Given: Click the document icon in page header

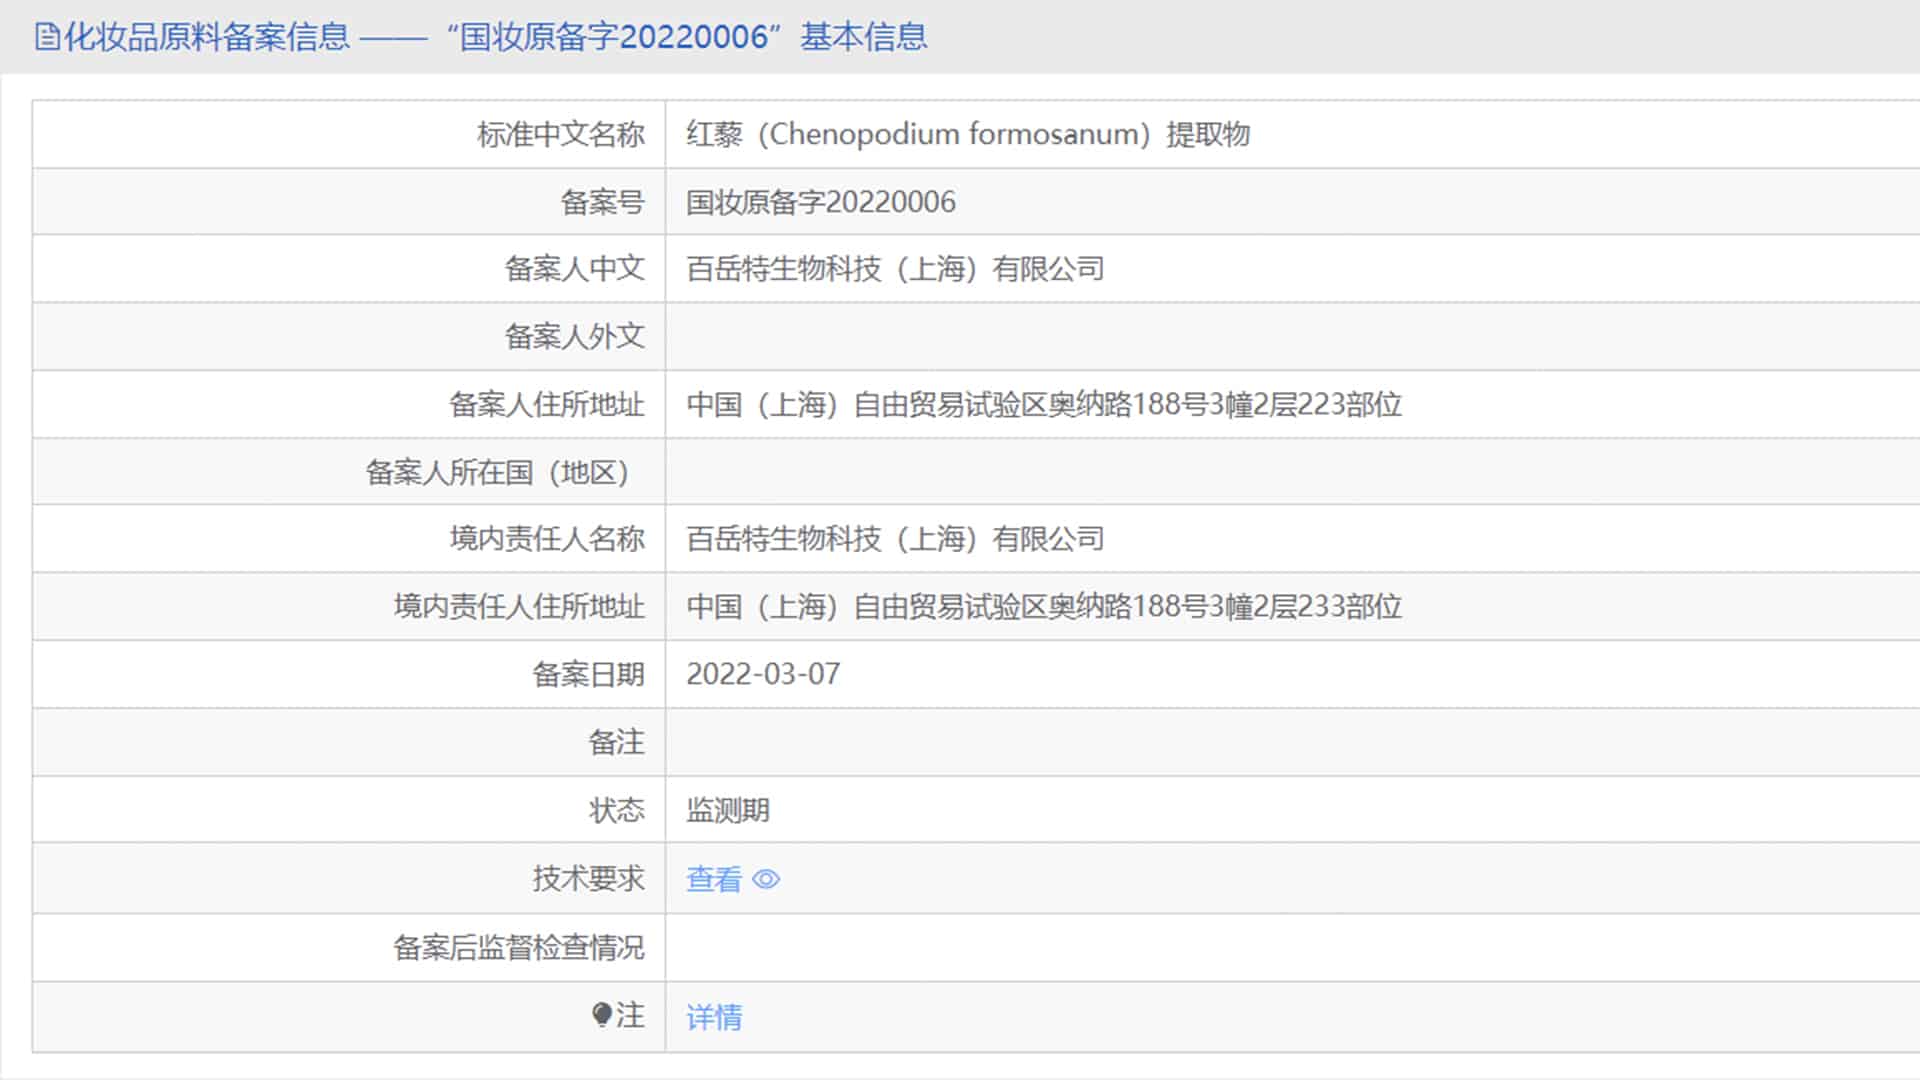Looking at the screenshot, I should click(x=46, y=37).
